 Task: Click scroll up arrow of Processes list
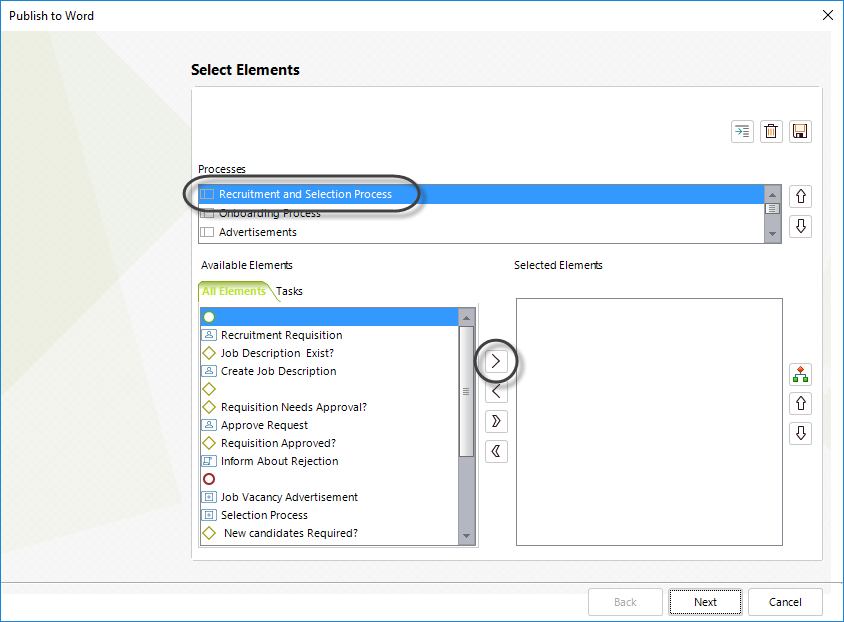[x=772, y=195]
